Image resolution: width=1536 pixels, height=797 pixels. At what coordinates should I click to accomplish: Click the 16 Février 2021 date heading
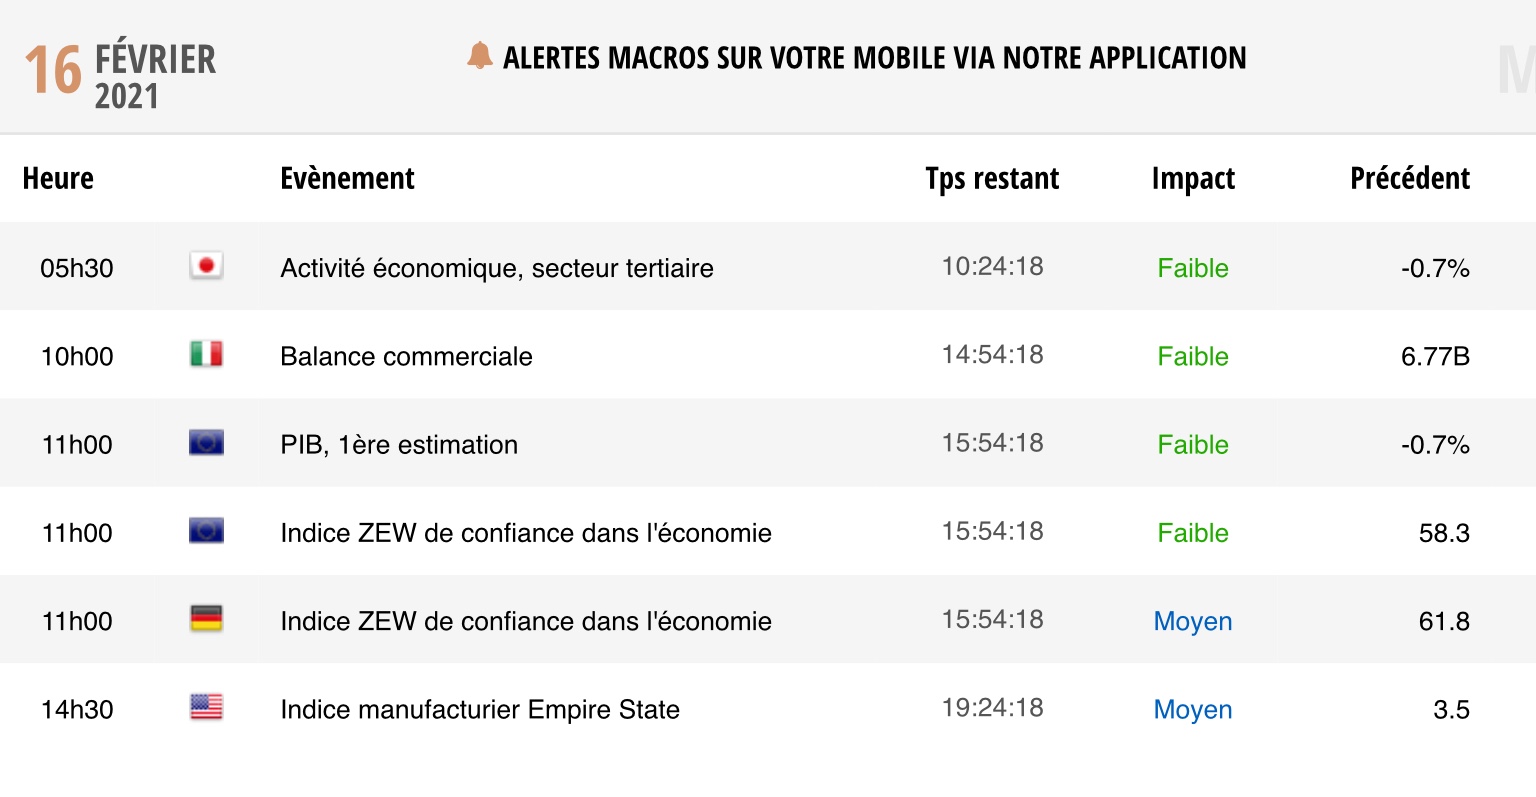pyautogui.click(x=120, y=73)
